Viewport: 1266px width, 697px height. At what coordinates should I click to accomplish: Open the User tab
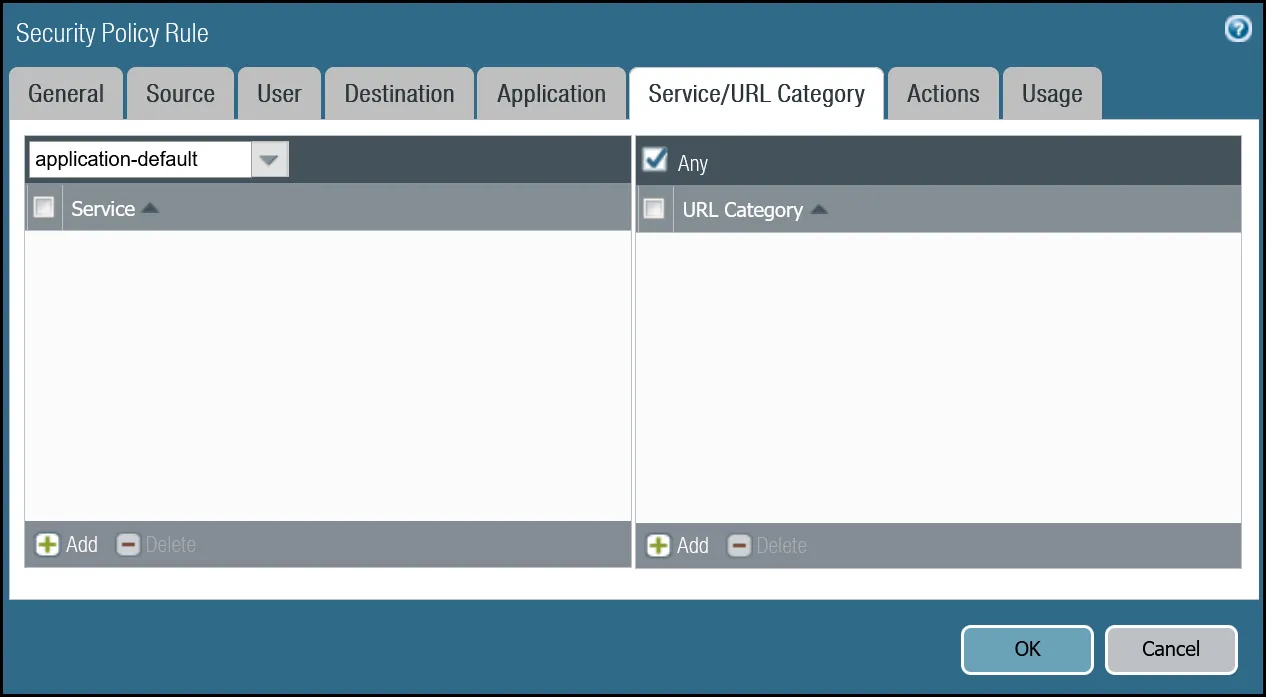pos(279,92)
